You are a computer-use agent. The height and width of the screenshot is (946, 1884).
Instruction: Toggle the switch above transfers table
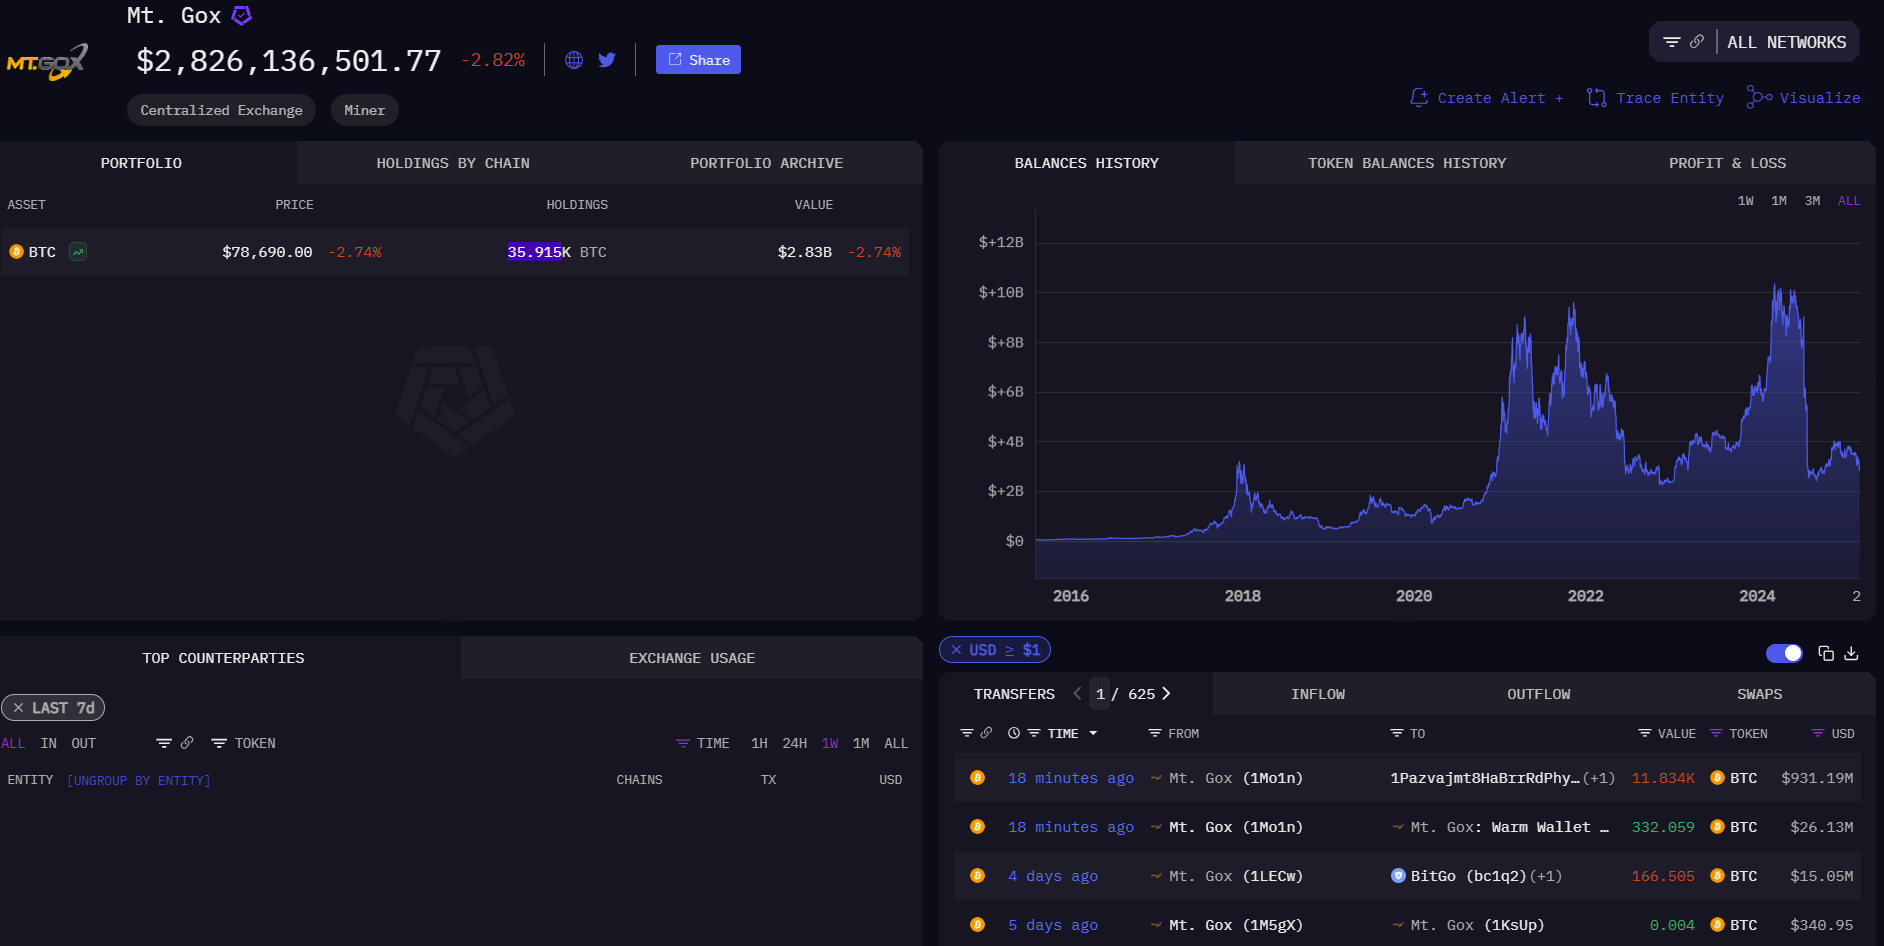[1784, 653]
